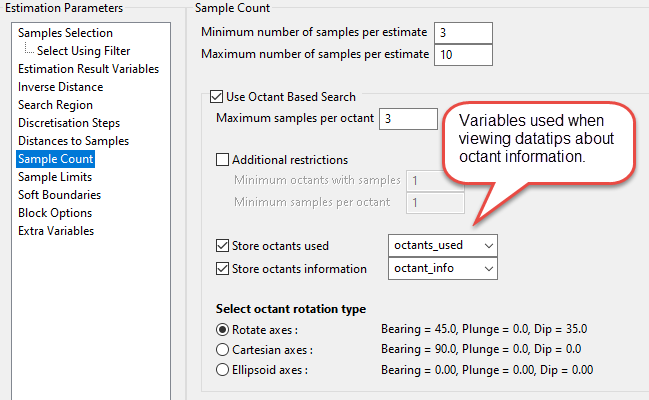Open the Soft Boundaries section
The image size is (649, 400).
[x=59, y=195]
